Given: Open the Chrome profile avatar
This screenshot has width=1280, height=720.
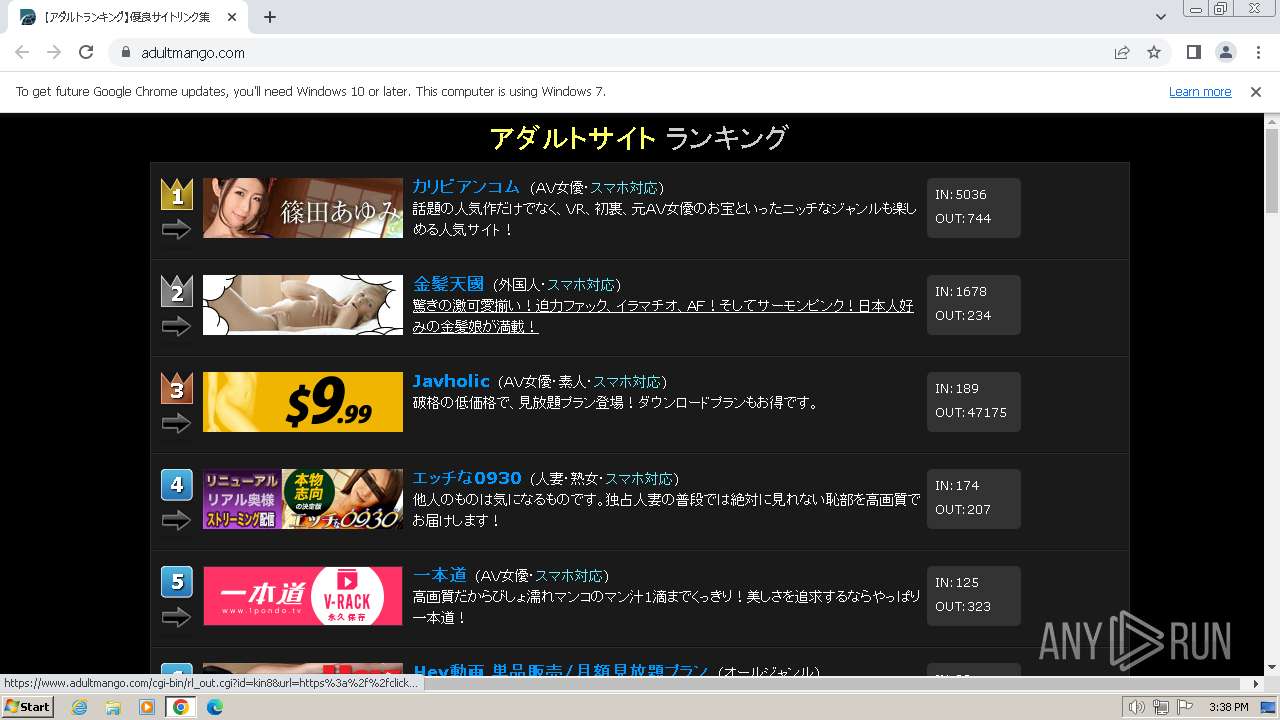Looking at the screenshot, I should click(x=1226, y=52).
